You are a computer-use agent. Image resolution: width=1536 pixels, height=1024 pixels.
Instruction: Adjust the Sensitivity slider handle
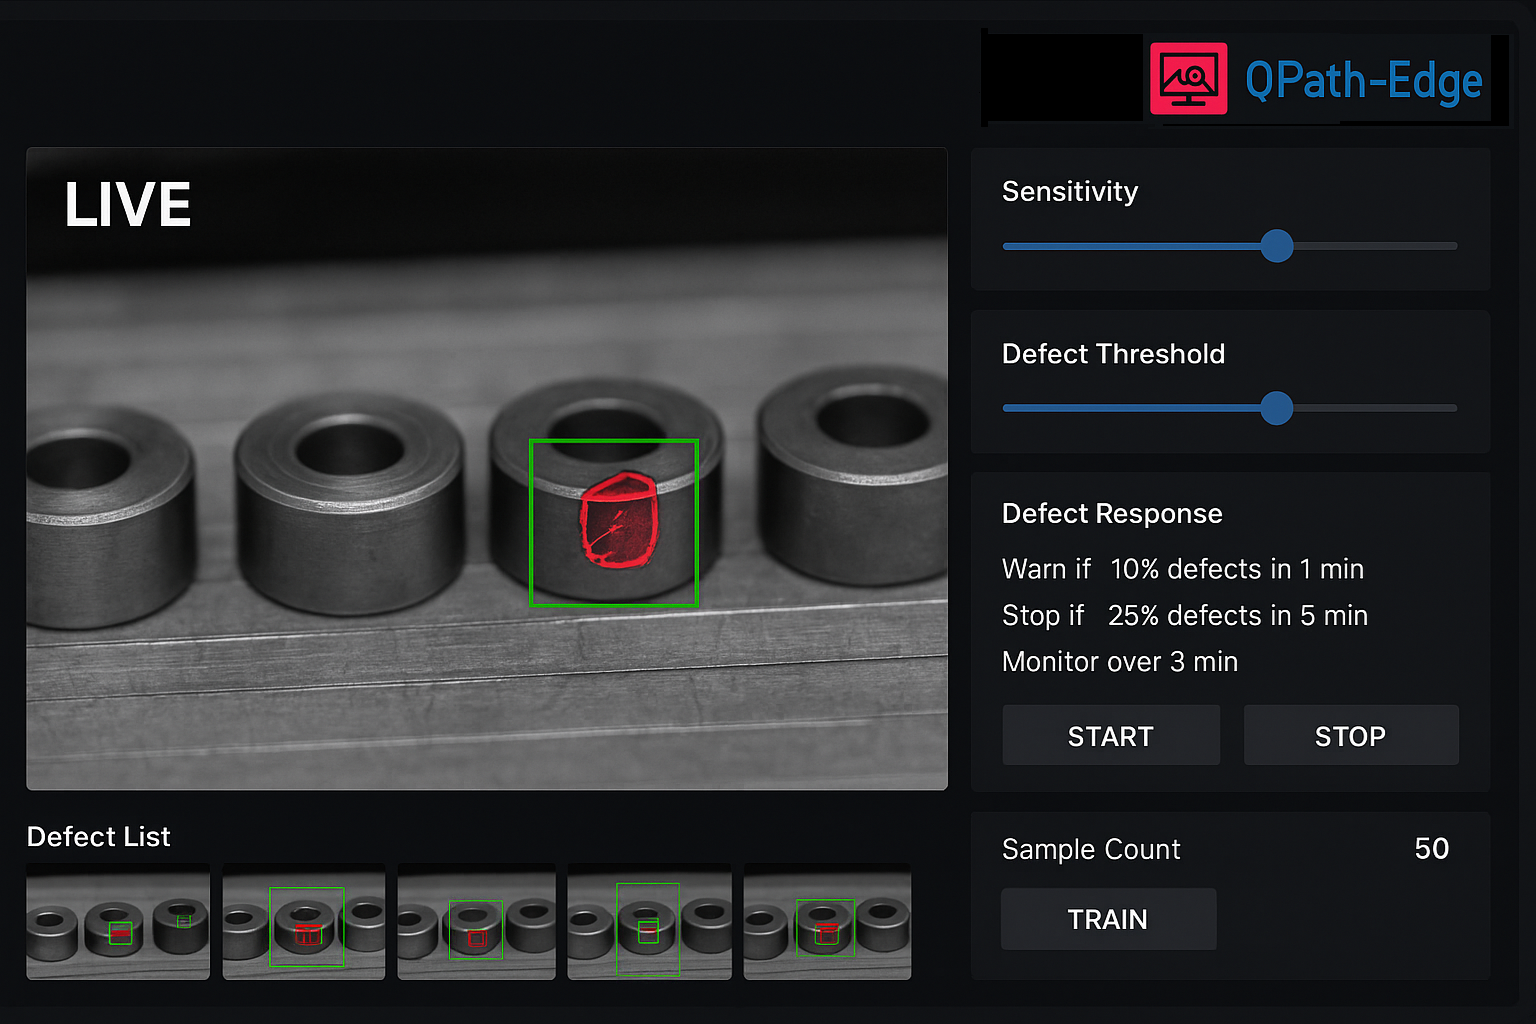1276,246
